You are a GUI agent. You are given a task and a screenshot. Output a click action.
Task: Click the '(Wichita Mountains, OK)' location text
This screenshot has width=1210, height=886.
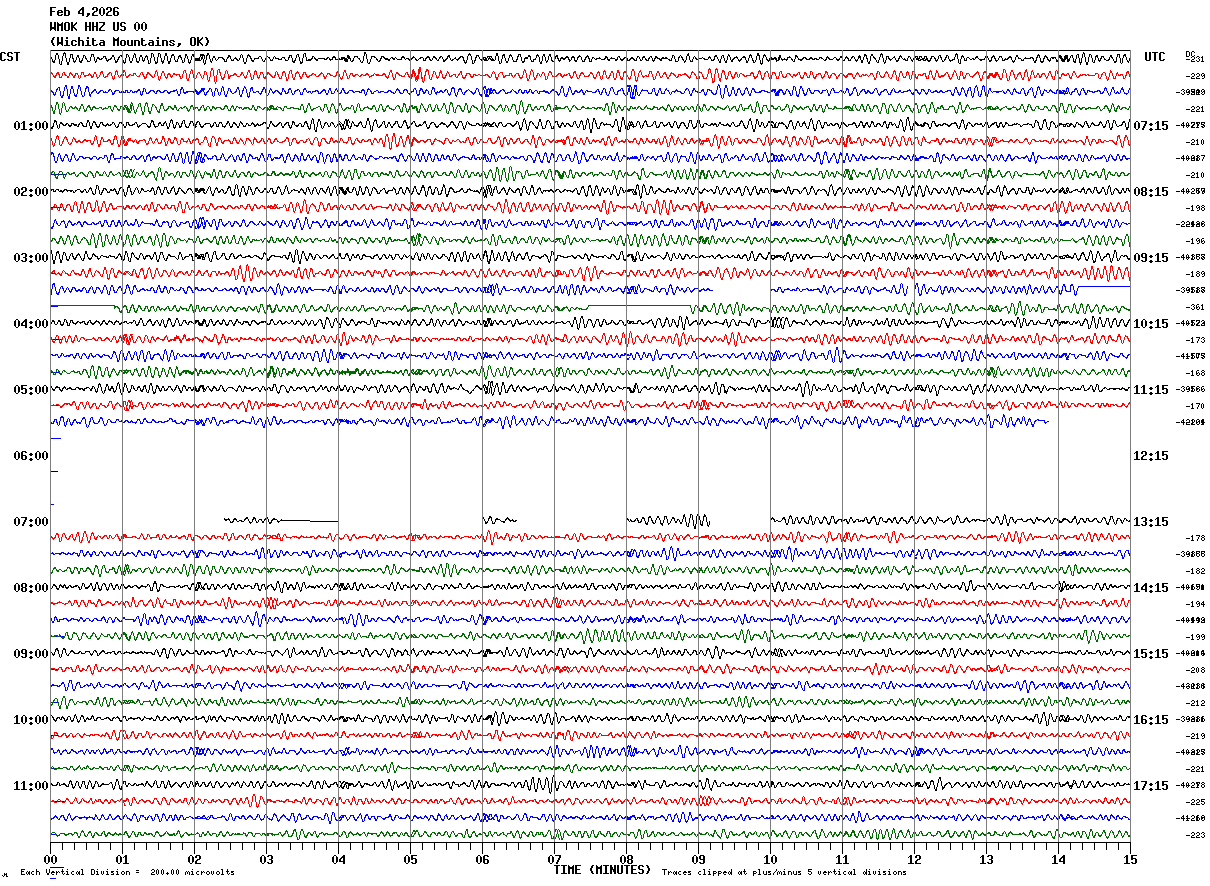pos(130,42)
